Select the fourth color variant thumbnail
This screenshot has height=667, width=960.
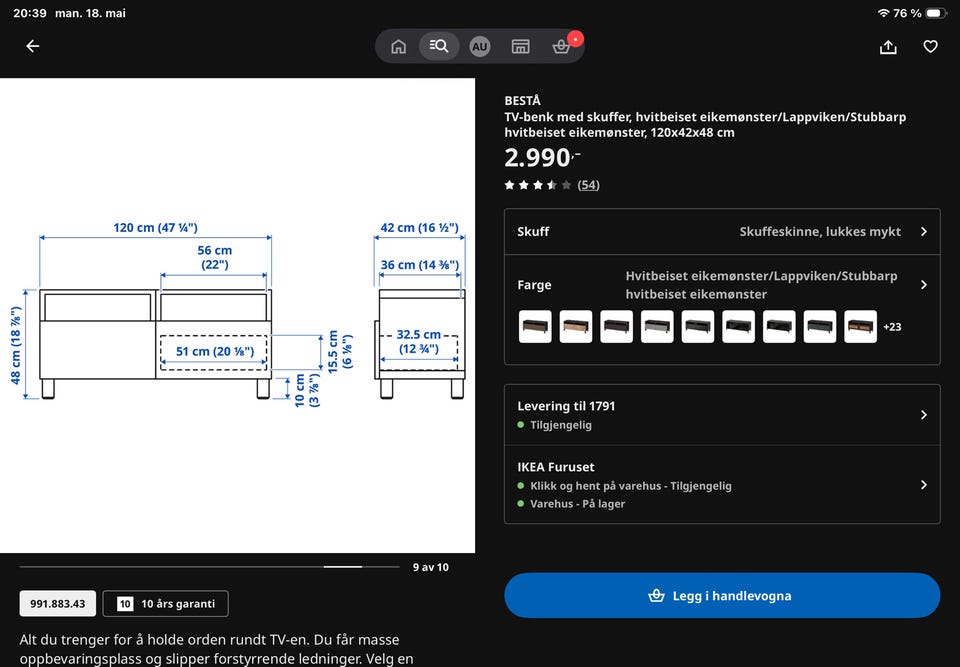(657, 326)
